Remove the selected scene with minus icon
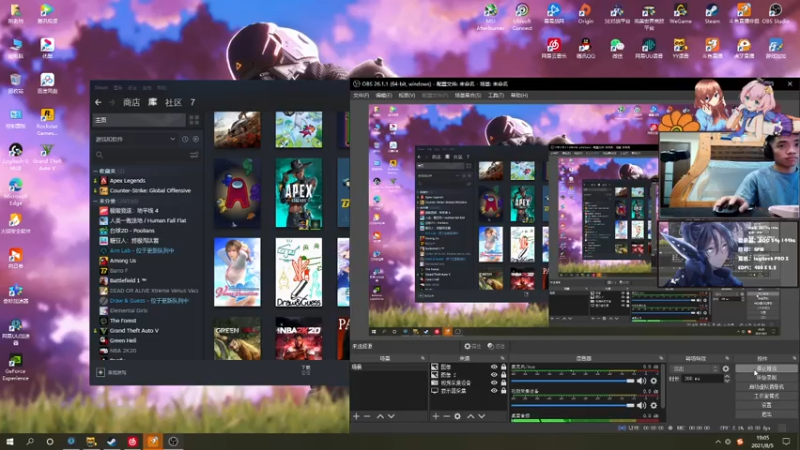 tap(367, 416)
